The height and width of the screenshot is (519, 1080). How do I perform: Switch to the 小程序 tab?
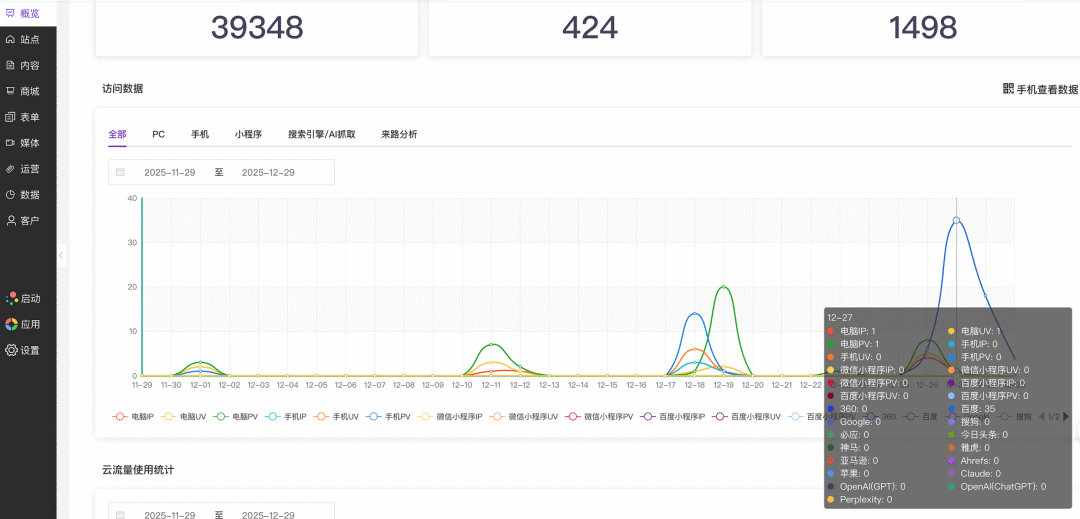click(248, 134)
